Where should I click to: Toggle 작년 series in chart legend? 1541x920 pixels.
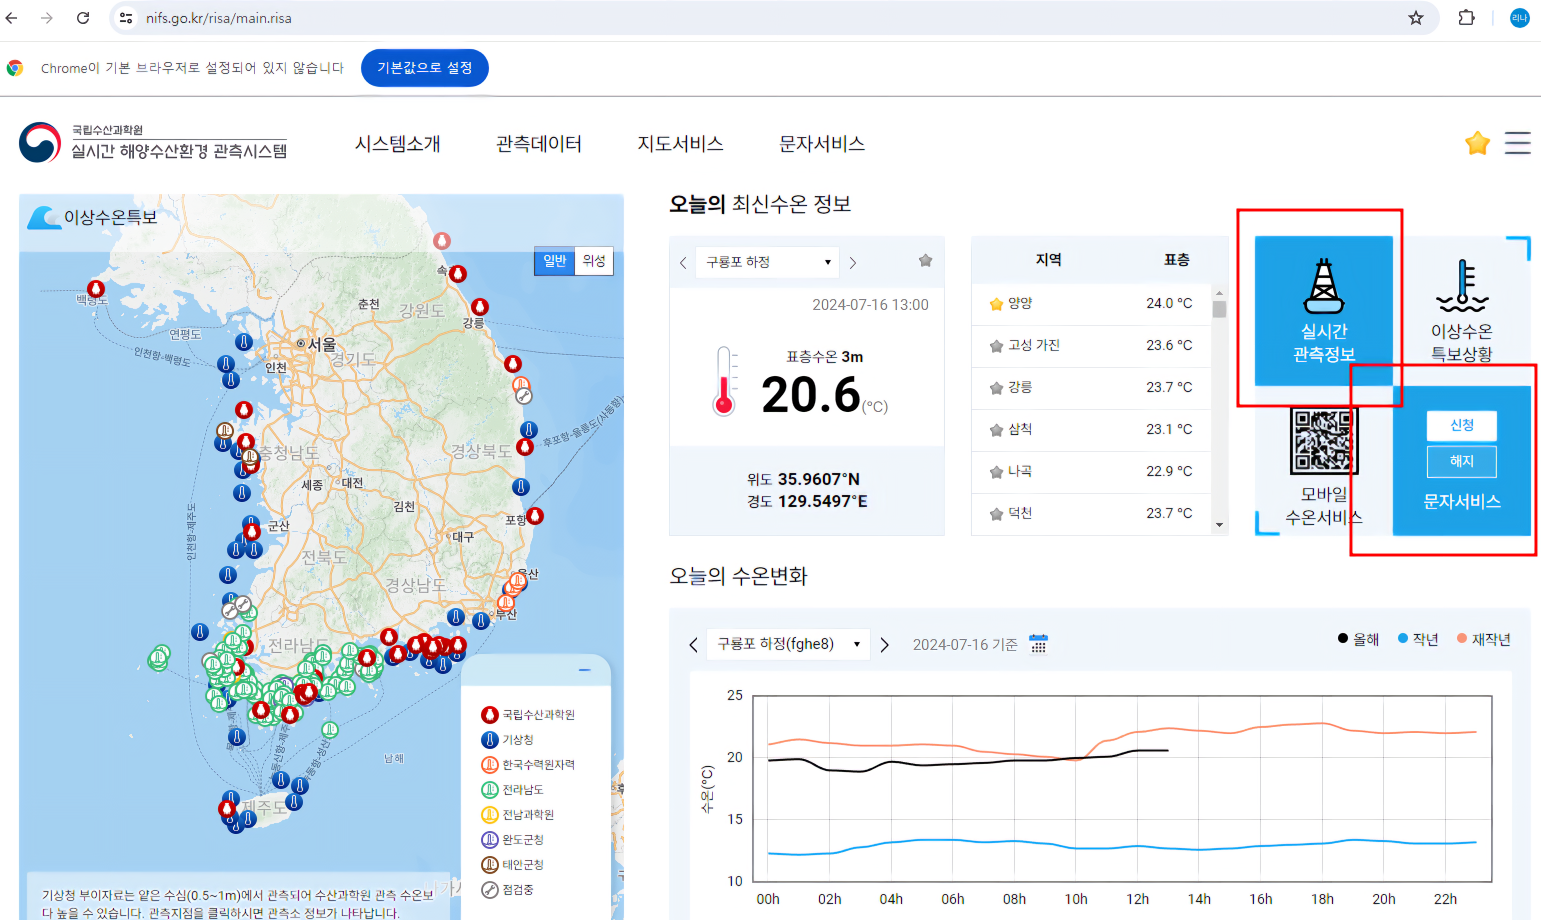point(1418,639)
